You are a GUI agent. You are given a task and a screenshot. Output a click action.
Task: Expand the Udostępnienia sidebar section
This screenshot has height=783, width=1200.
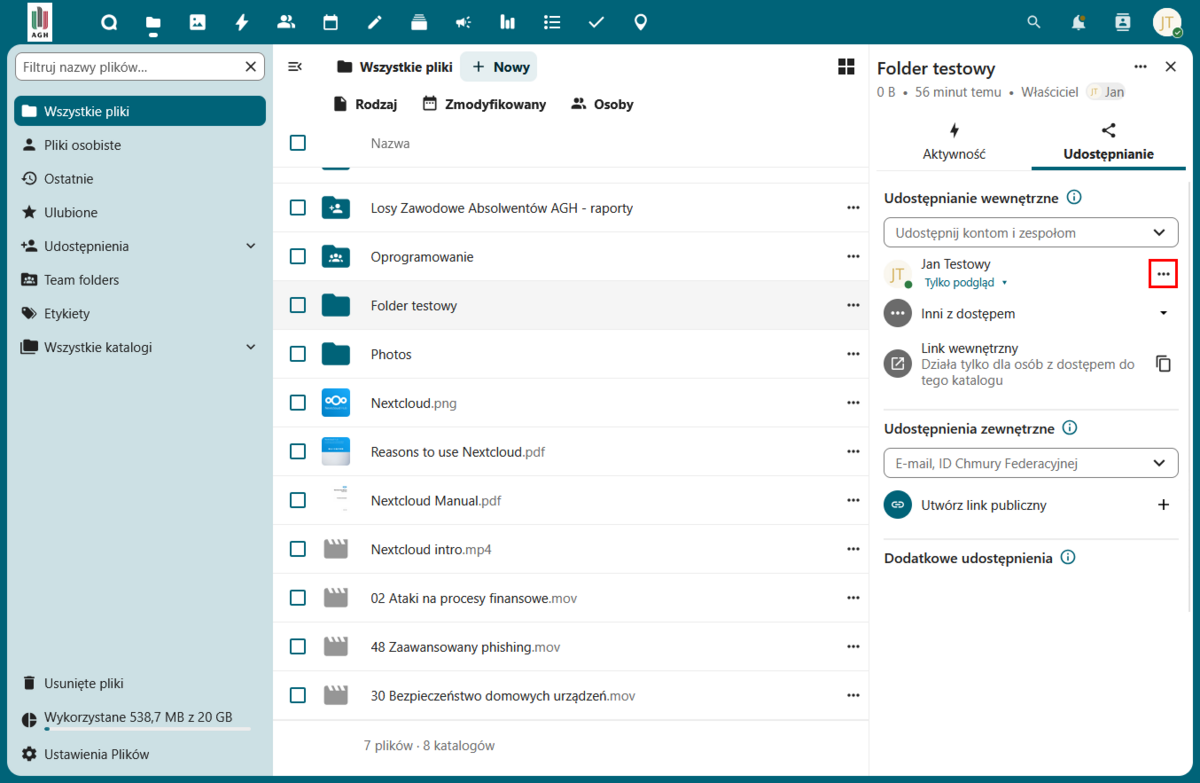coord(251,246)
